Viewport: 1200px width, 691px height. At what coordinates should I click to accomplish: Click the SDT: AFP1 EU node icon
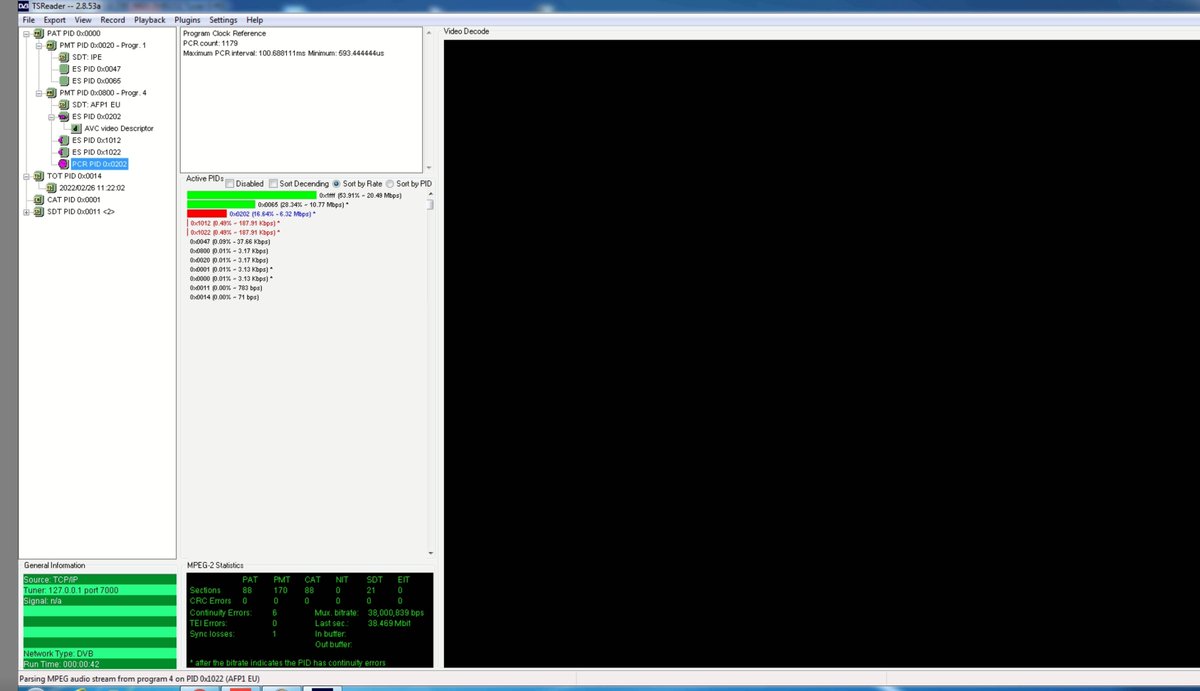(64, 104)
